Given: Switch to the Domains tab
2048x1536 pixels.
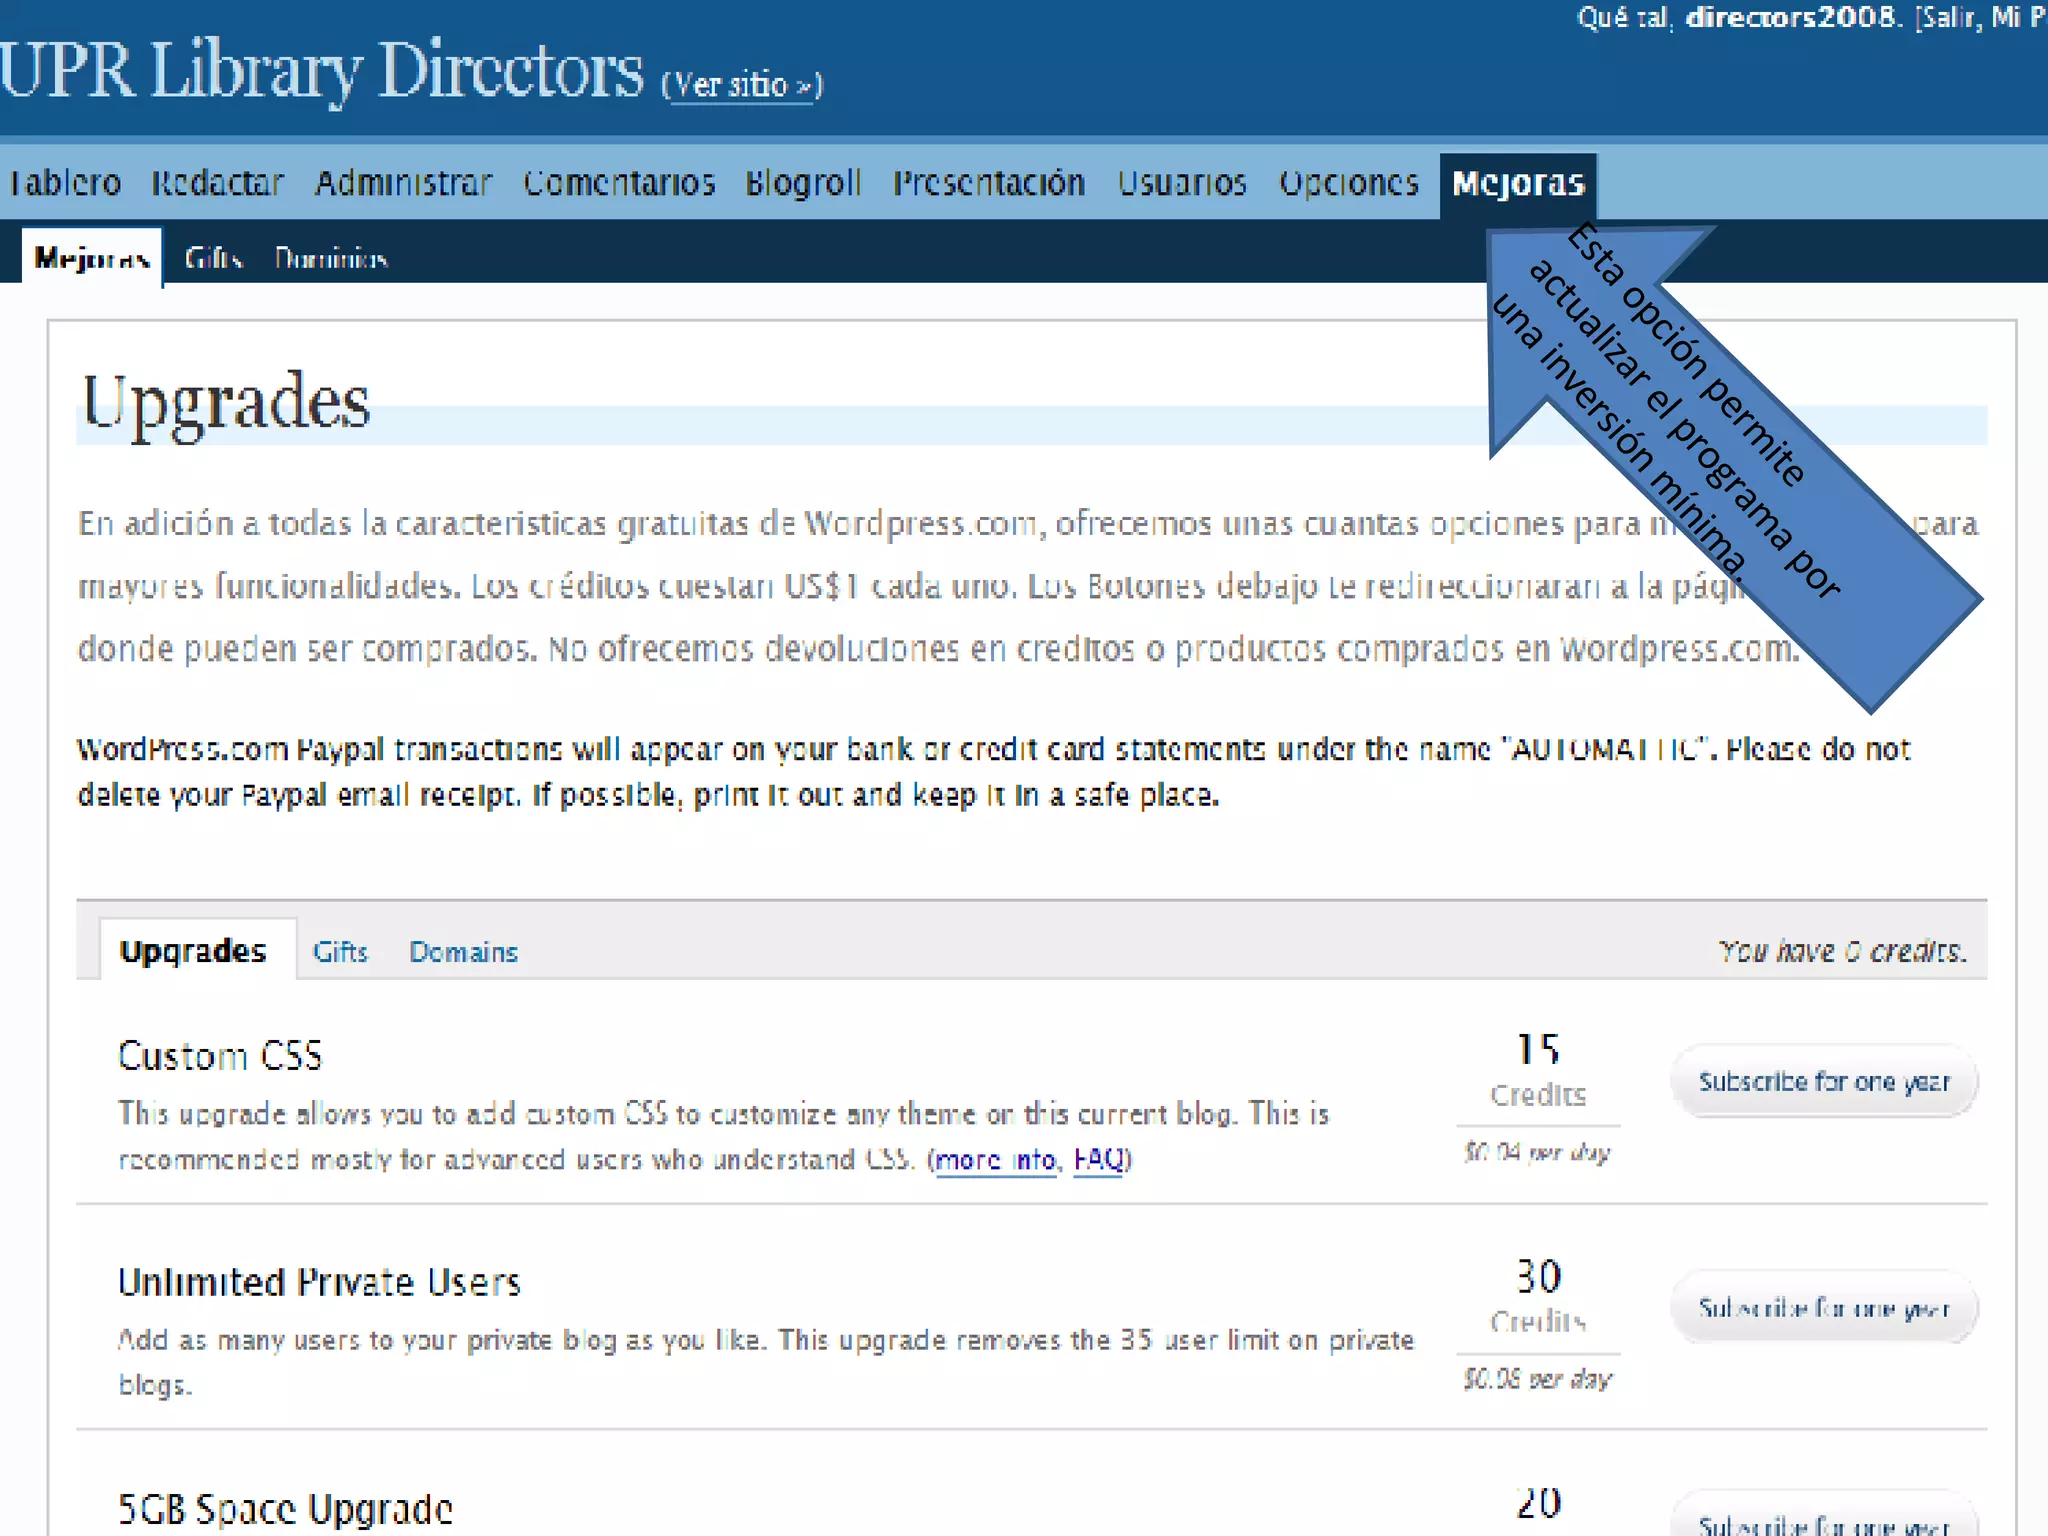Looking at the screenshot, I should pos(463,951).
